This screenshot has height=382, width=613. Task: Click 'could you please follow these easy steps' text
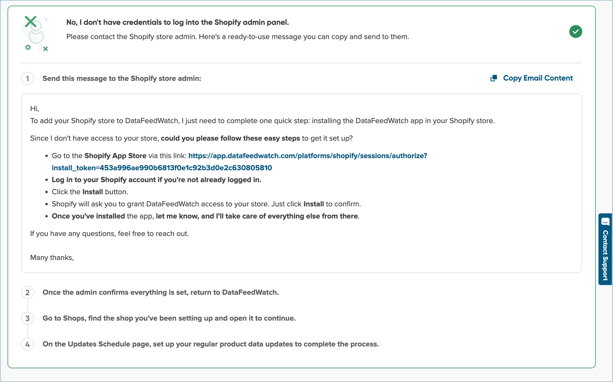tap(230, 138)
